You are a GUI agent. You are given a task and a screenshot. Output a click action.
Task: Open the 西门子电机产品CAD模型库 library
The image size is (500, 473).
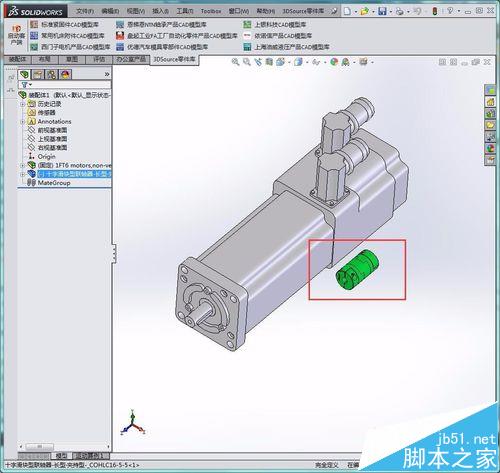(70, 47)
